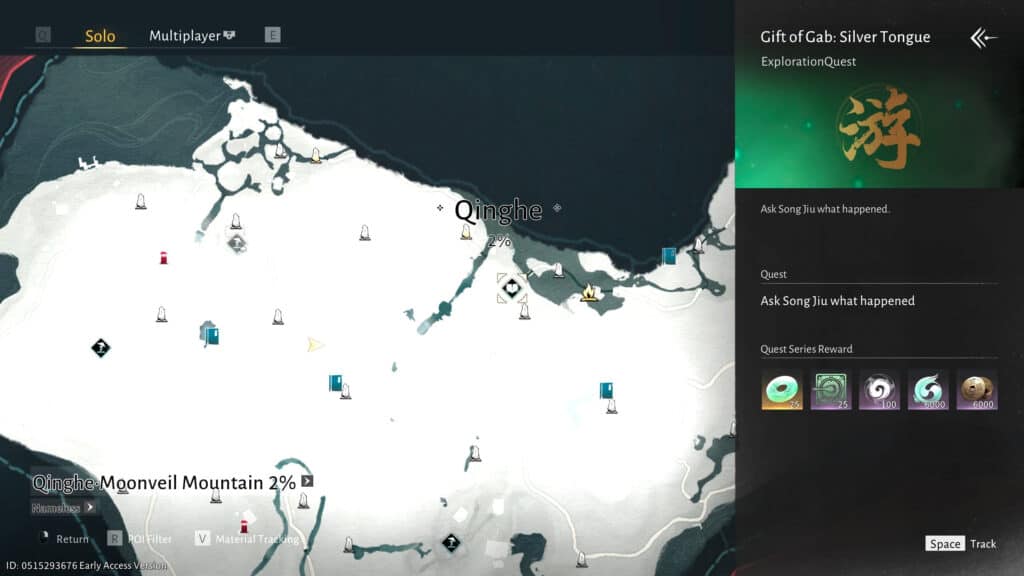Toggle Material Tracking
Viewport: 1024px width, 576px height.
[245, 539]
